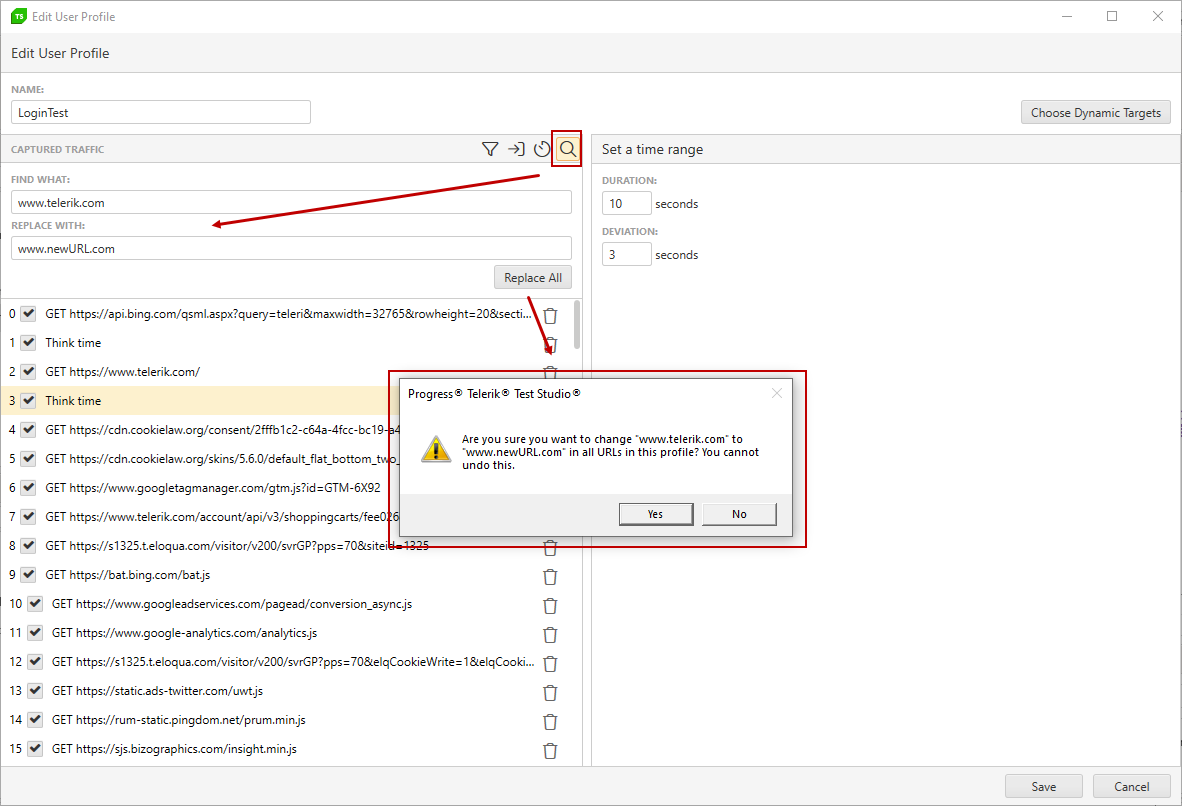Uncheck row 9 bat.bing.com checkbox
The width and height of the screenshot is (1182, 806).
coord(28,575)
